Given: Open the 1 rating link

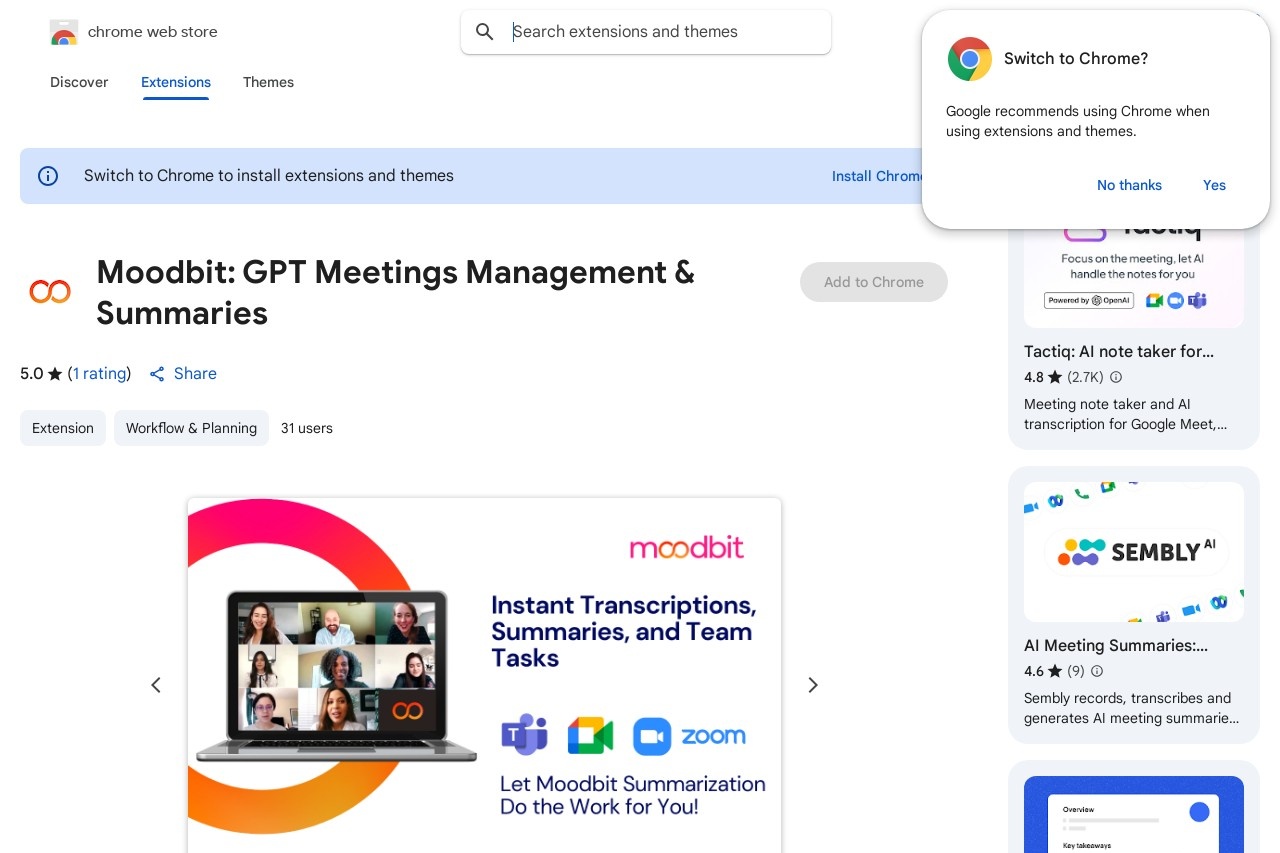Looking at the screenshot, I should point(100,374).
